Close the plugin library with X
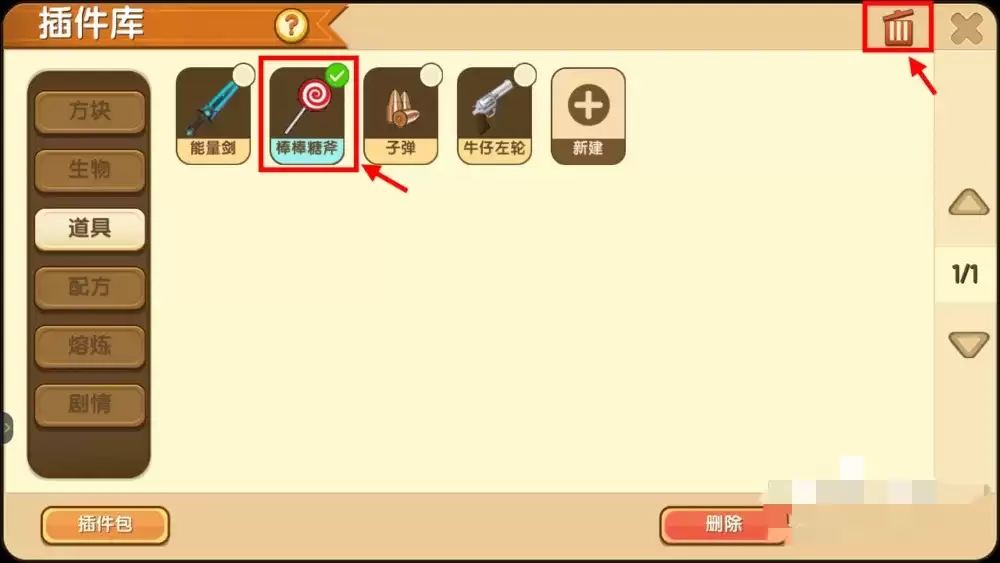1000x563 pixels. coord(966,28)
